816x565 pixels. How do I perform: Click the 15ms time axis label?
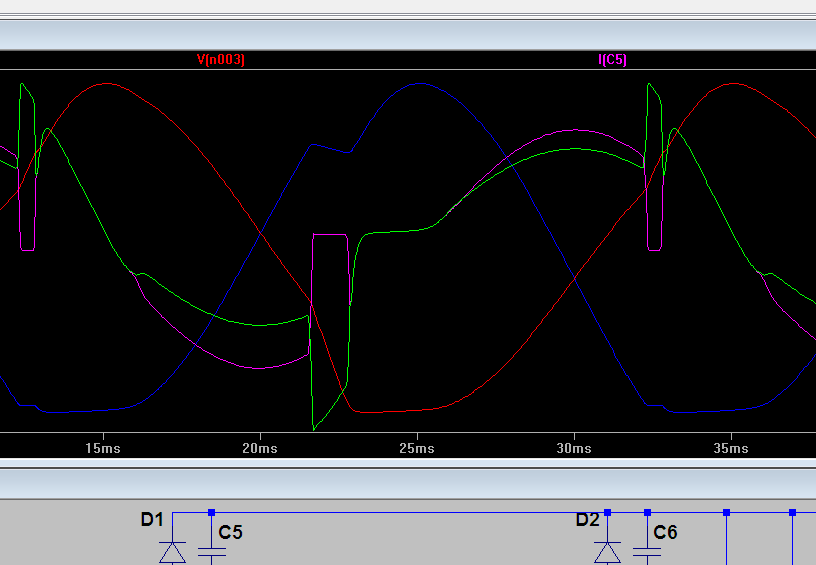[x=103, y=448]
